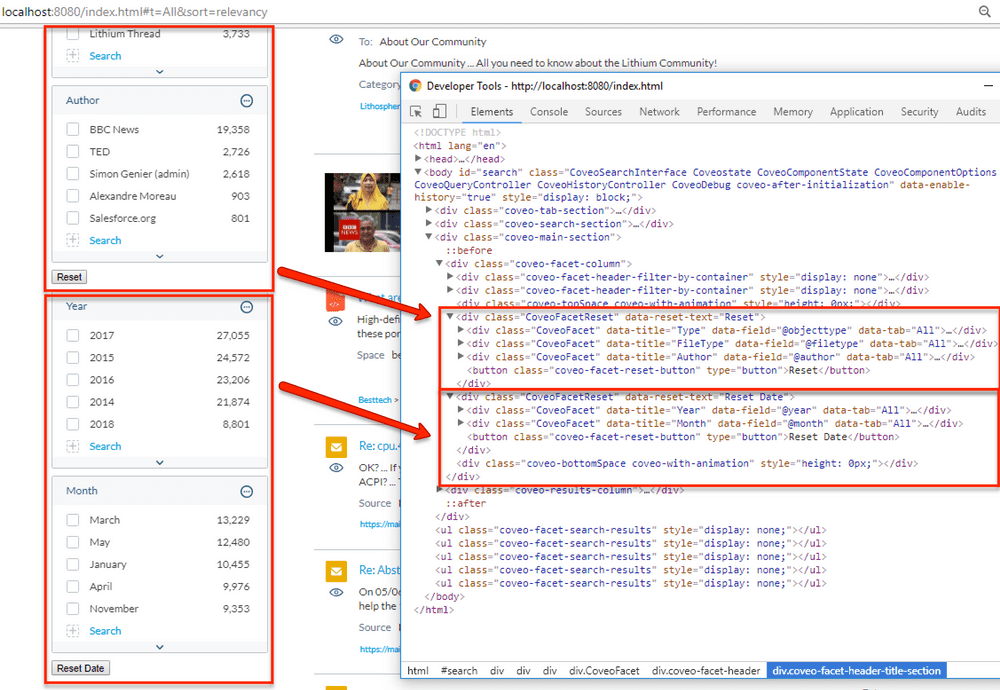Screen dimensions: 1000x690
Task: Check the March month checkbox
Action: click(73, 520)
